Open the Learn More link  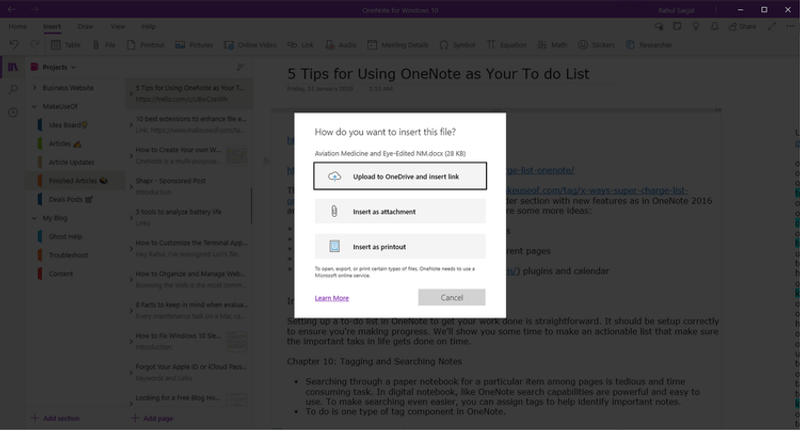[332, 298]
